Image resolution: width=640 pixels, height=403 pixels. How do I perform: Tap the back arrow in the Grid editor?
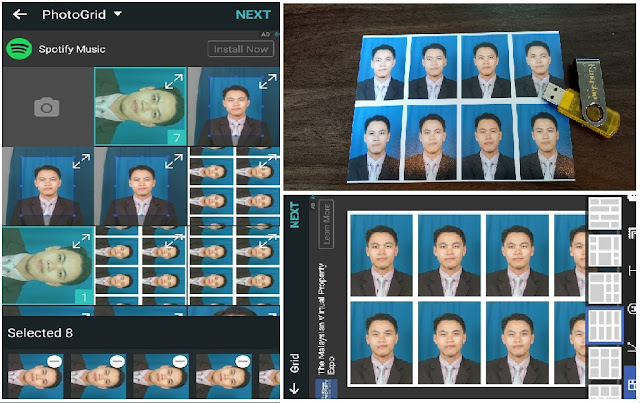pos(294,388)
